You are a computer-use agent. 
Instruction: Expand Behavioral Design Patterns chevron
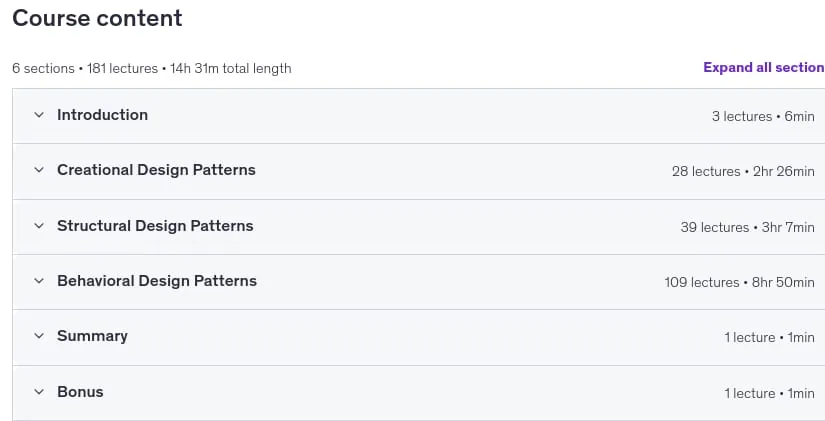pyautogui.click(x=39, y=281)
